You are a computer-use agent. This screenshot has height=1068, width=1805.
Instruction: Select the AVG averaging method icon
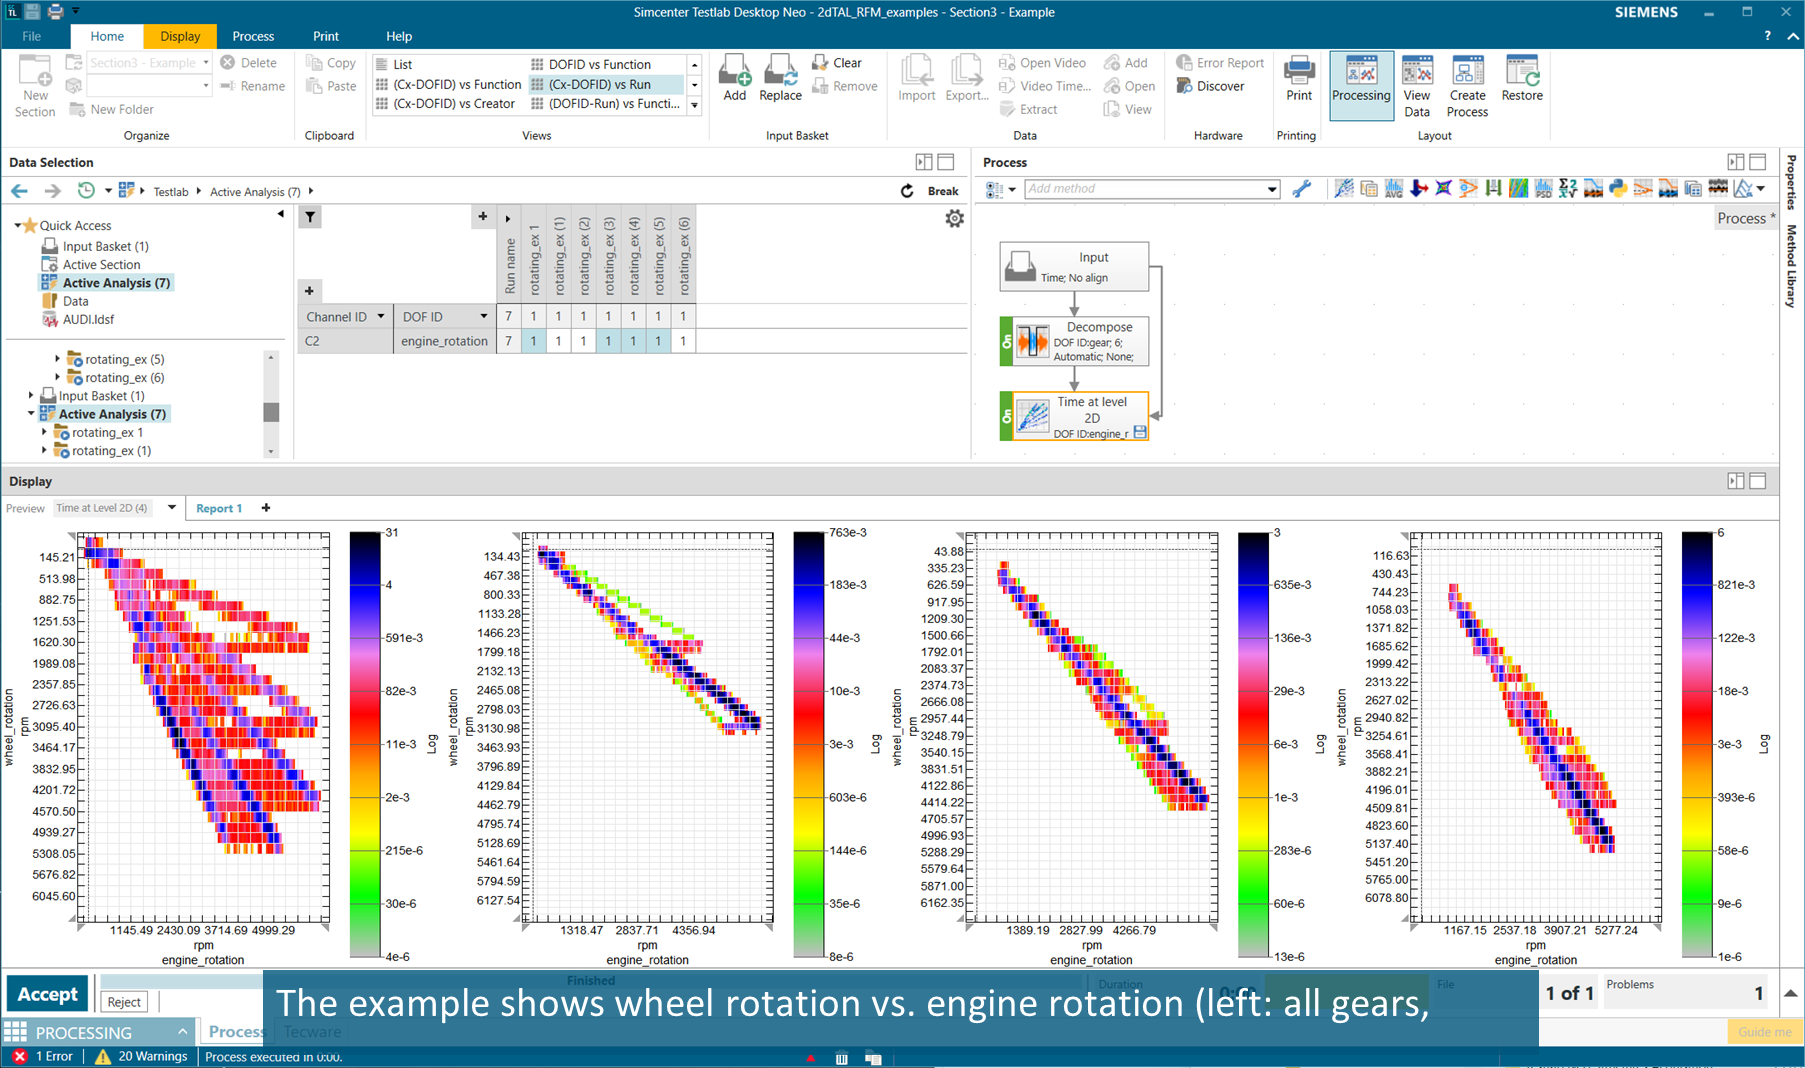point(1393,188)
